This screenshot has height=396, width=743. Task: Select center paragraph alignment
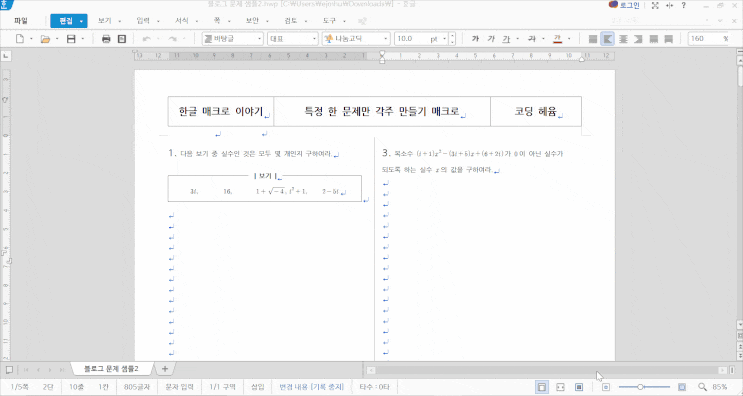tap(623, 39)
